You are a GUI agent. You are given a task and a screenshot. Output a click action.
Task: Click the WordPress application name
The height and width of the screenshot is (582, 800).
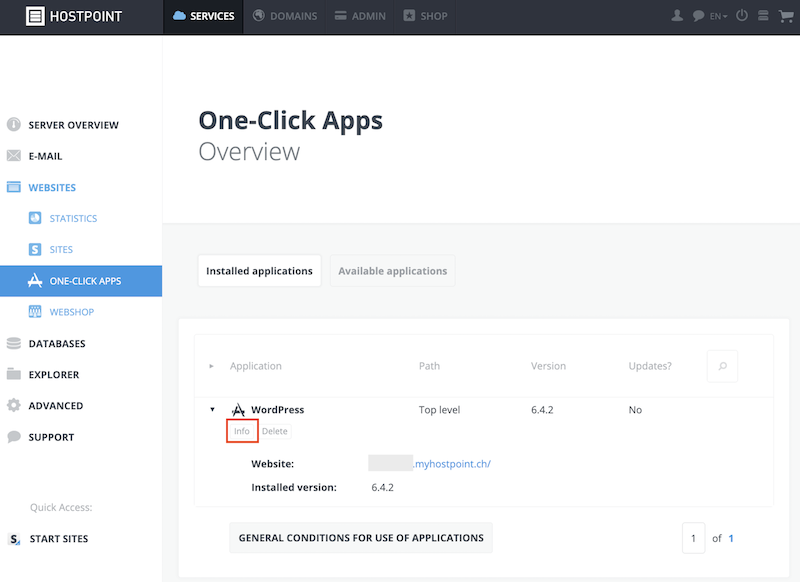point(278,410)
